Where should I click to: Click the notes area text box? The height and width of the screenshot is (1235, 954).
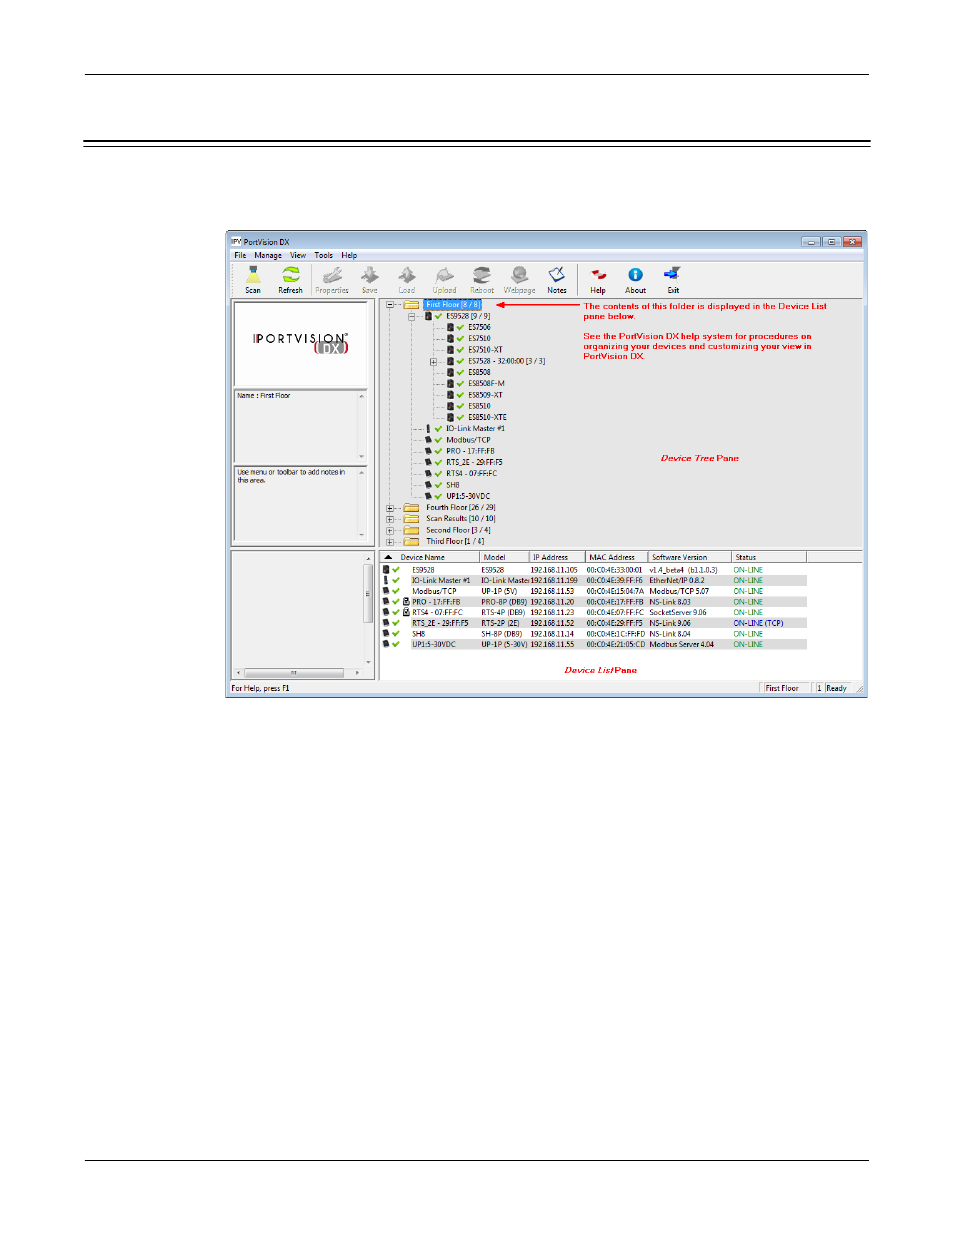point(300,503)
